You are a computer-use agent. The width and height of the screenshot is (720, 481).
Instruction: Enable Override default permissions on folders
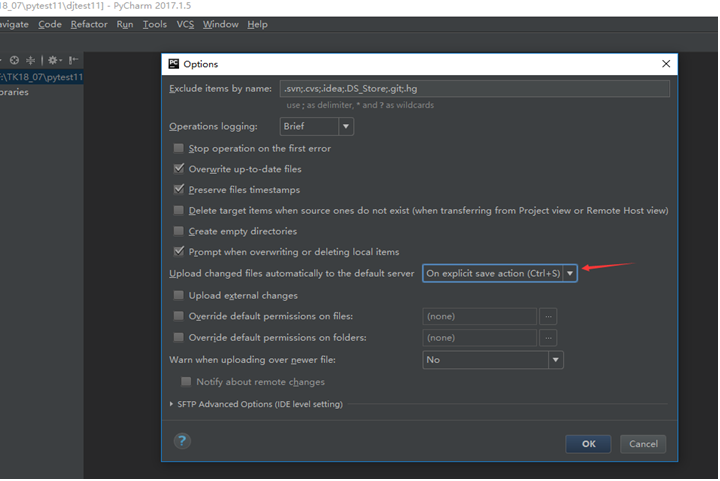pyautogui.click(x=178, y=337)
